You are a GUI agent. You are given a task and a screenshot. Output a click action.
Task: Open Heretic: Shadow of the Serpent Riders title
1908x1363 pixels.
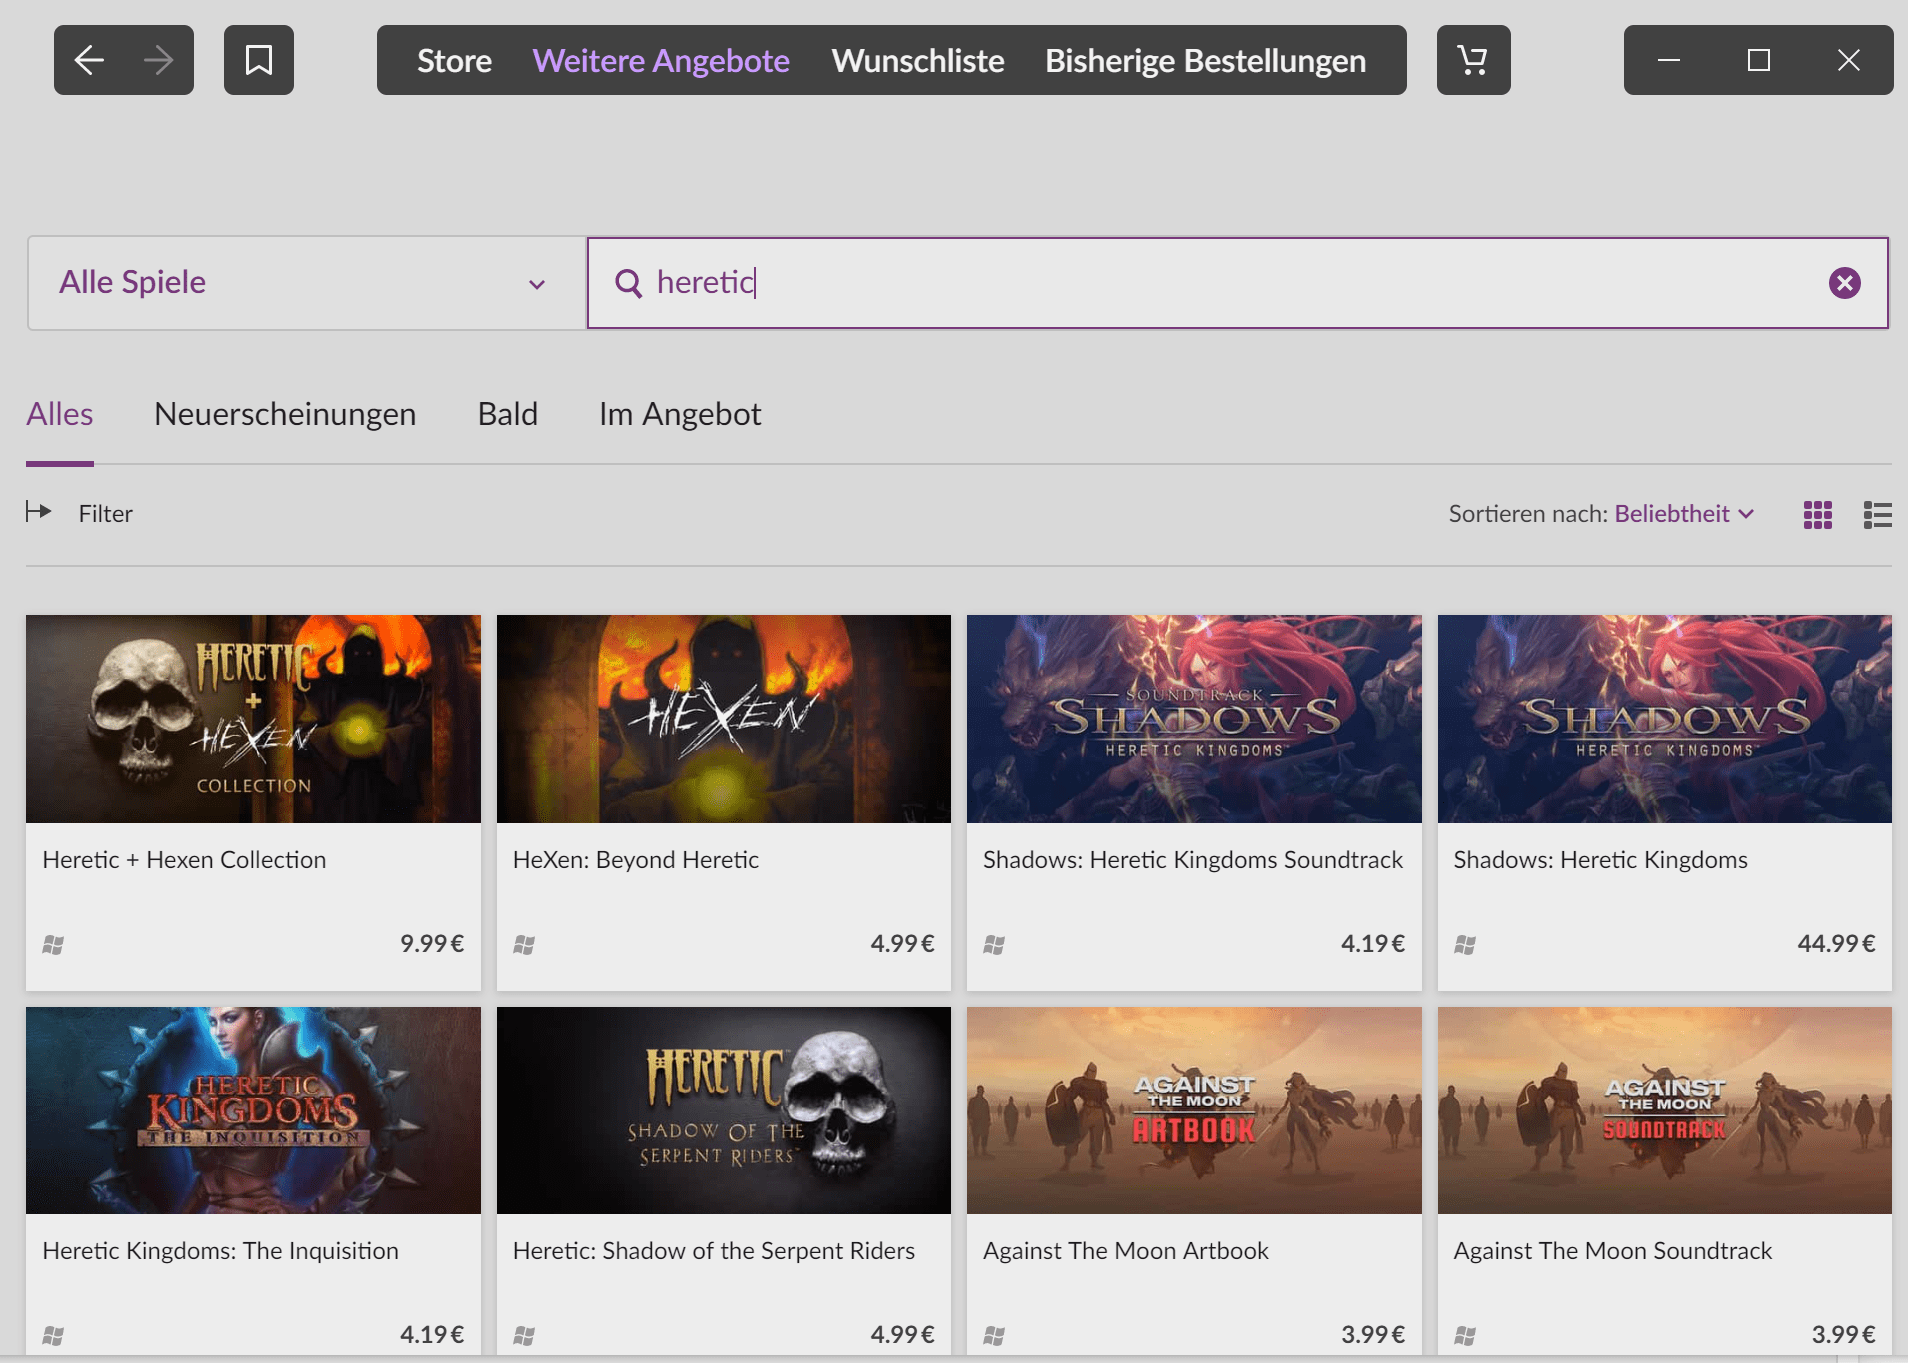(x=714, y=1251)
